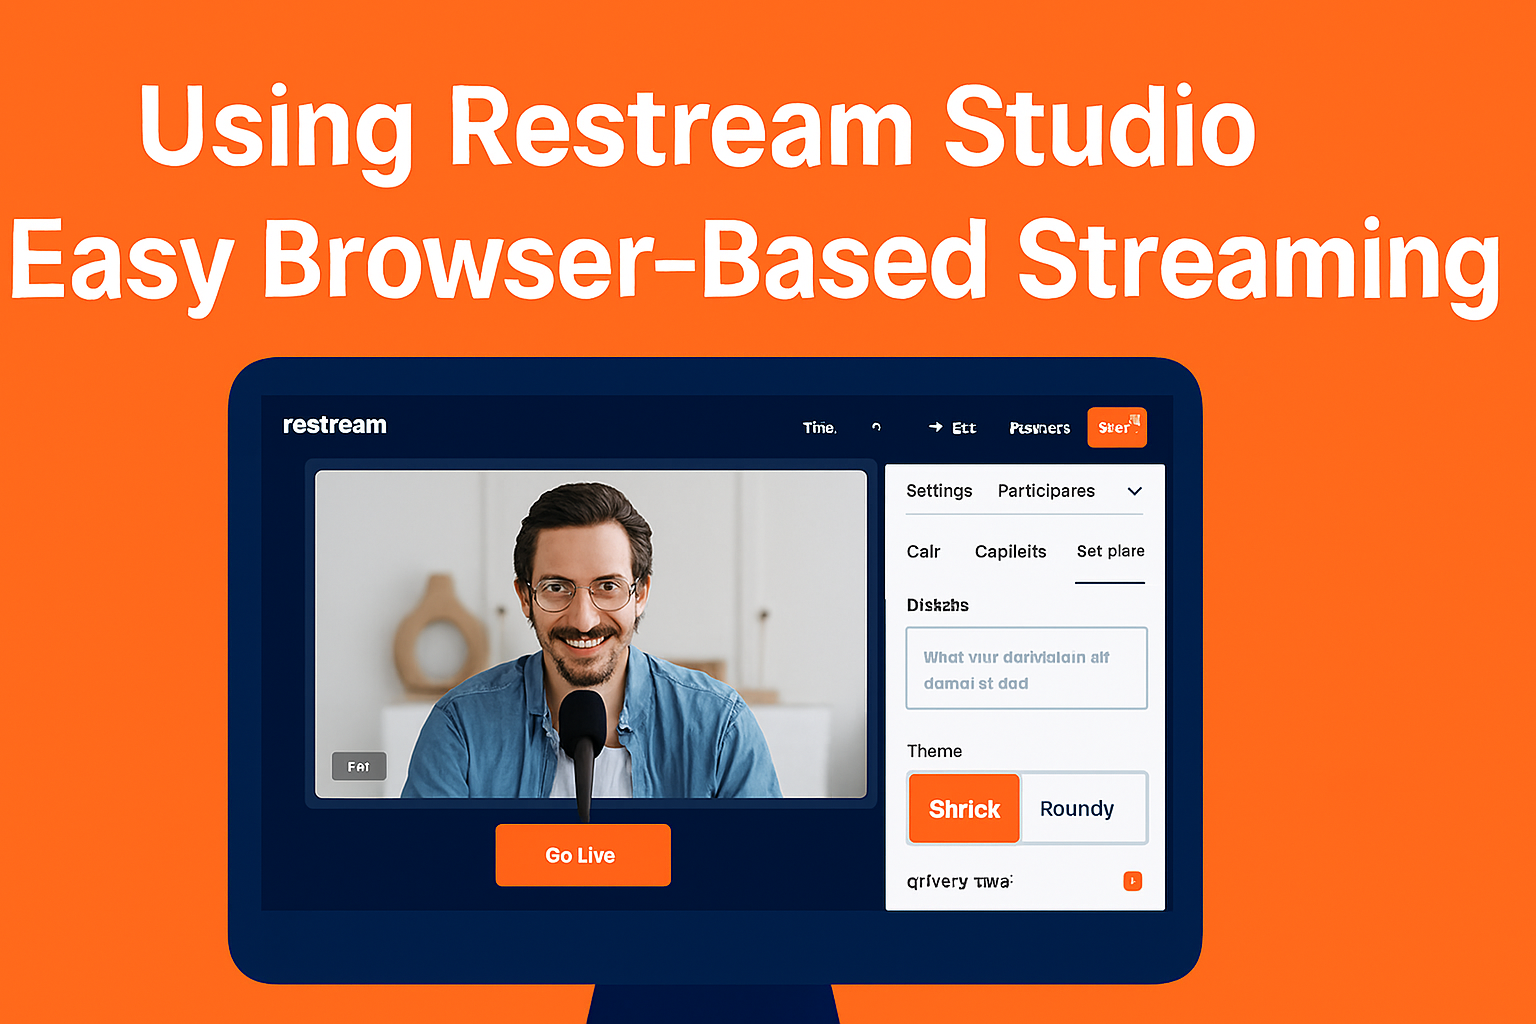Click the notification icon inside the Ster button
The width and height of the screenshot is (1536, 1024).
1133,419
